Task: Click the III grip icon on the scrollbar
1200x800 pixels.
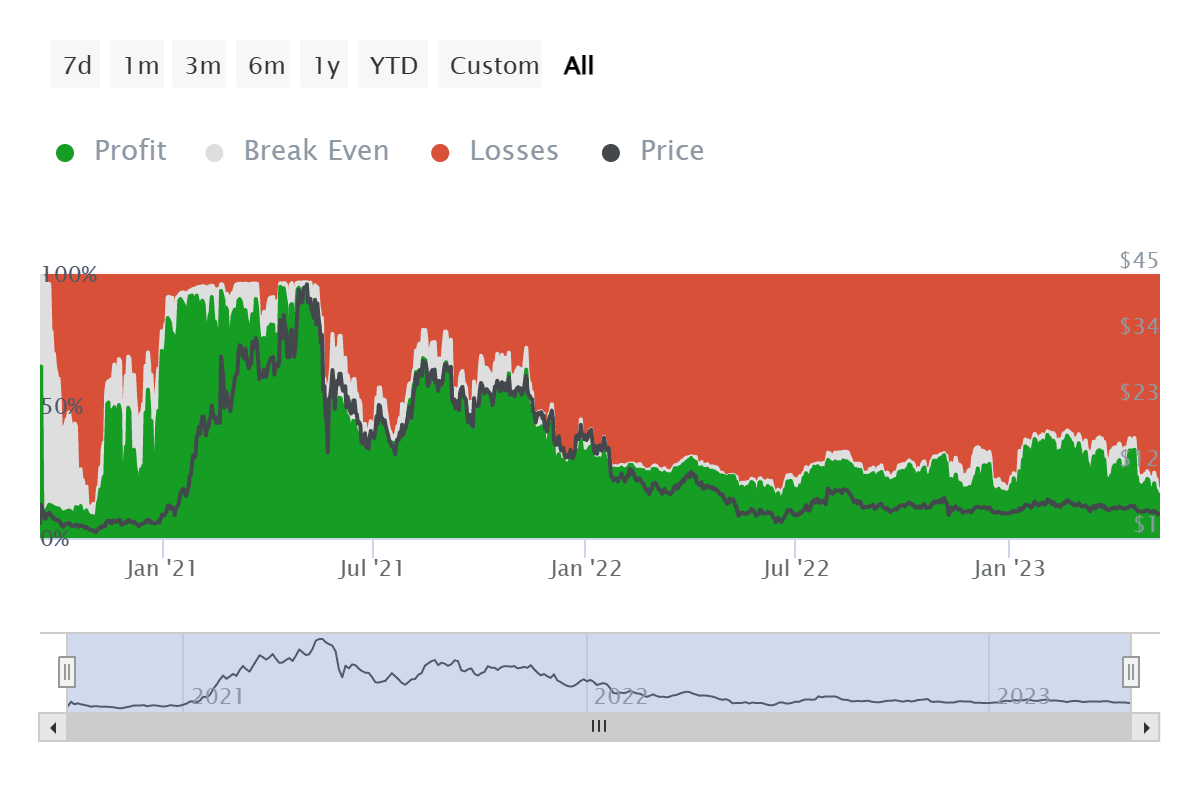Action: (598, 727)
